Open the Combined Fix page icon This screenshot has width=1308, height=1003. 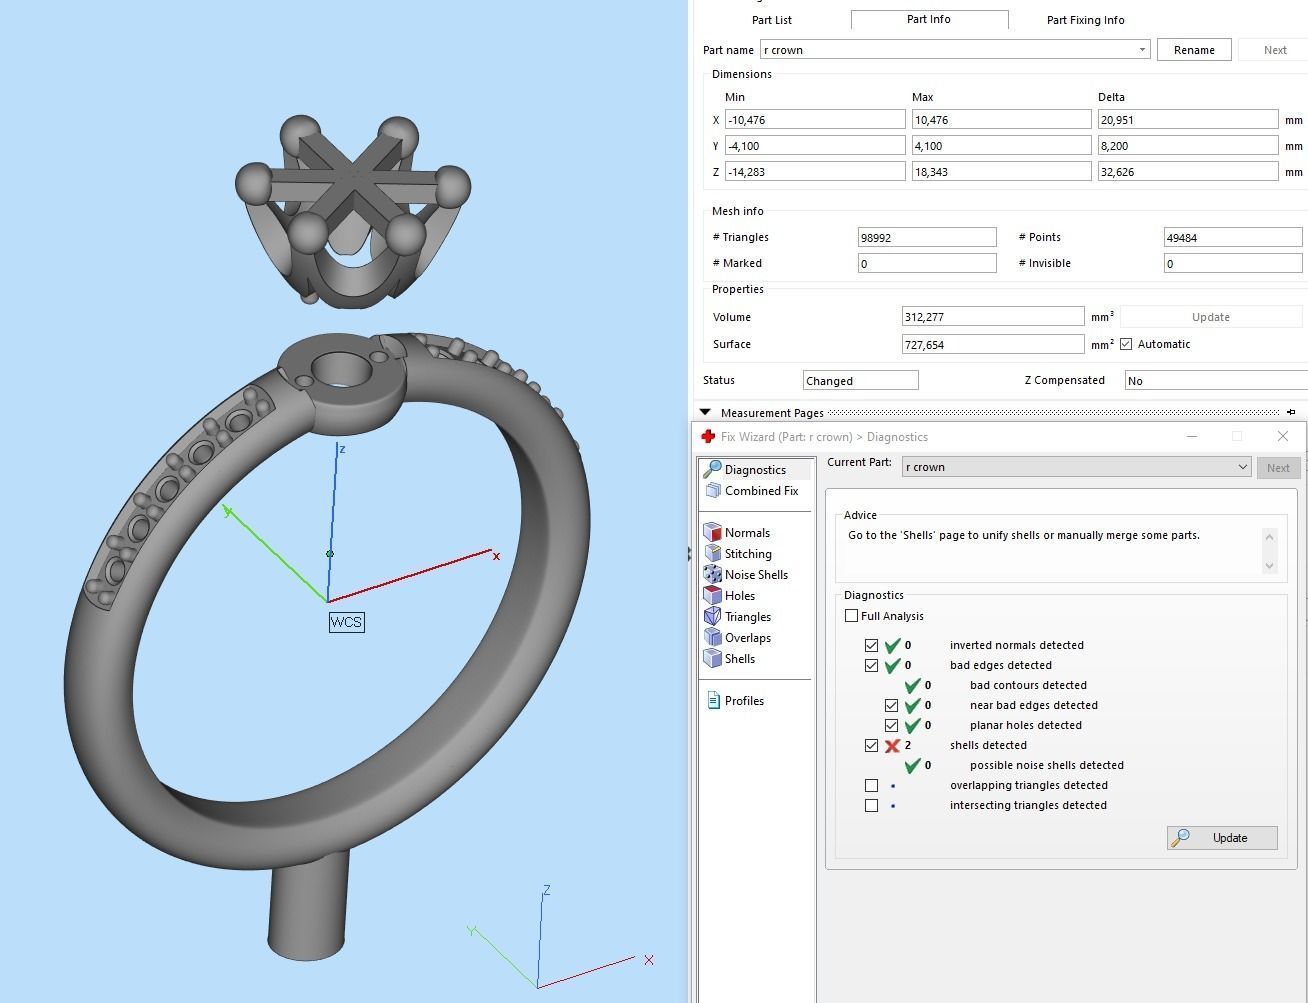point(713,490)
